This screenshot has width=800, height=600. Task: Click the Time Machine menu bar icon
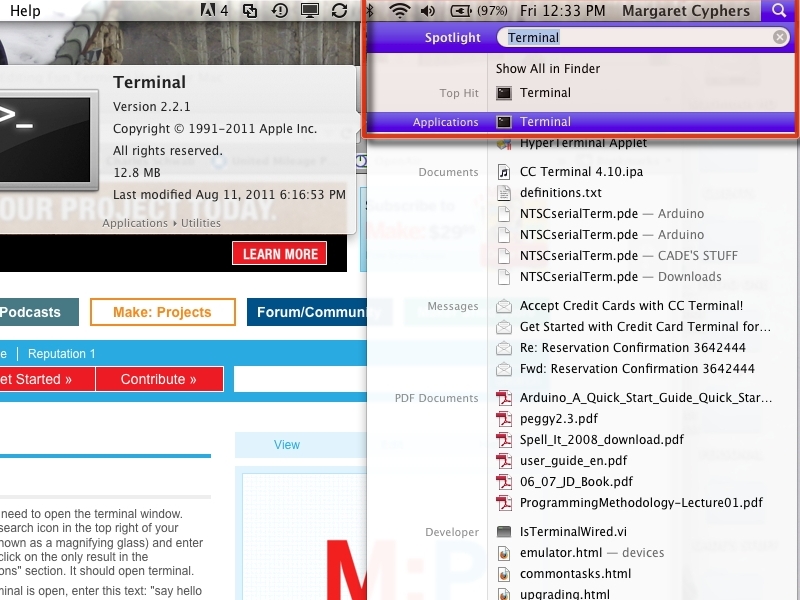coord(280,10)
